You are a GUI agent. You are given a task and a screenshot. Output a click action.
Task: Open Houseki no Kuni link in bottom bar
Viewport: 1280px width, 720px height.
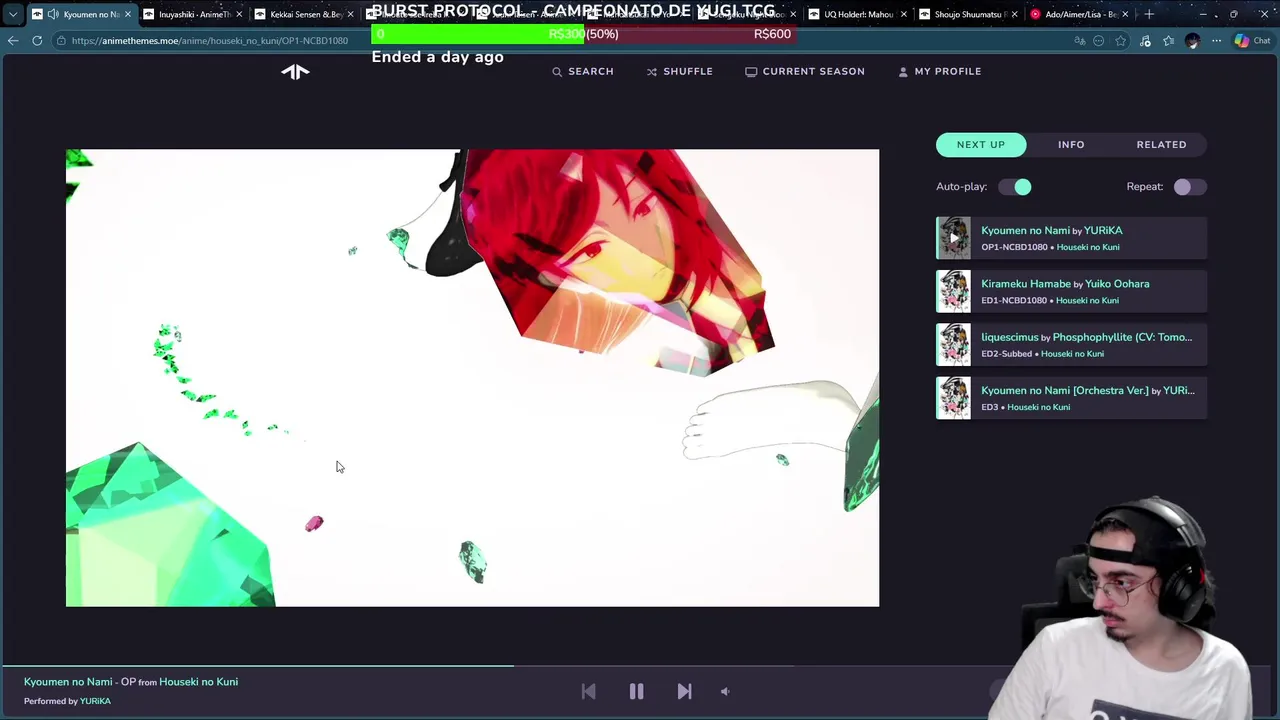[198, 682]
